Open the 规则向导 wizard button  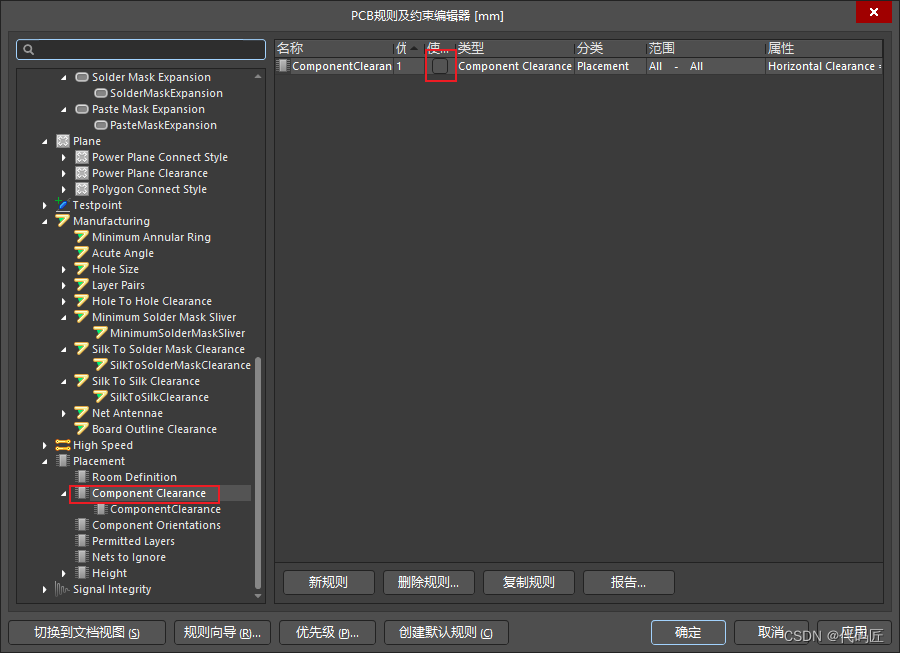click(x=222, y=632)
